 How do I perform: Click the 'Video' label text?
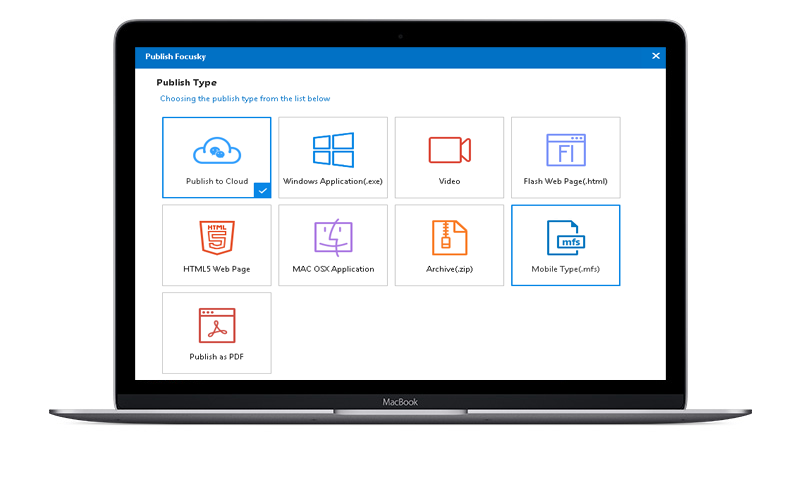449,181
